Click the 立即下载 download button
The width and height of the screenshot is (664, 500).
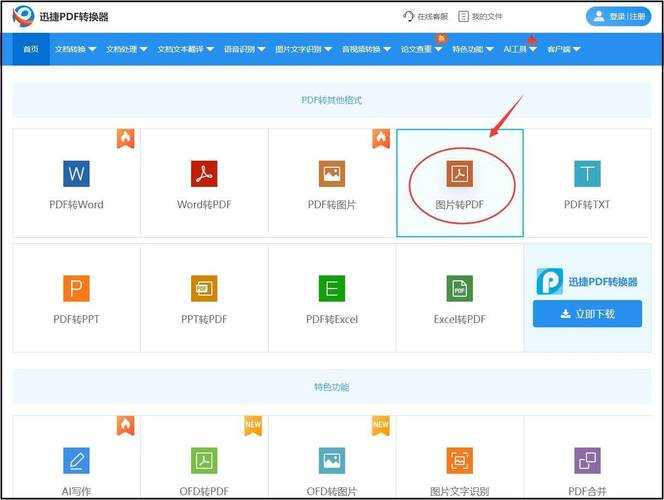coord(587,314)
